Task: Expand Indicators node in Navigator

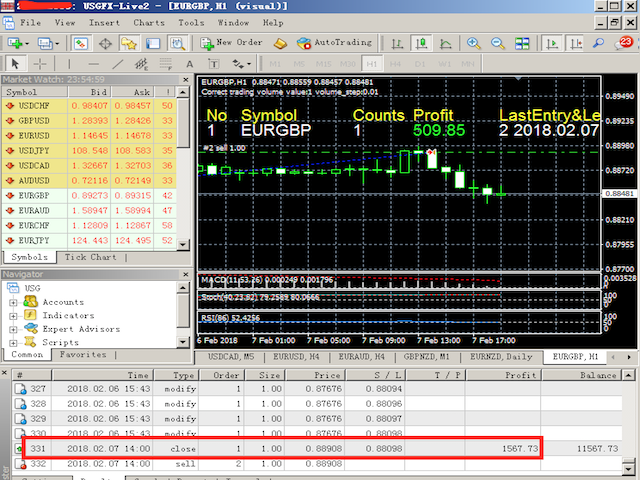Action: [x=13, y=316]
